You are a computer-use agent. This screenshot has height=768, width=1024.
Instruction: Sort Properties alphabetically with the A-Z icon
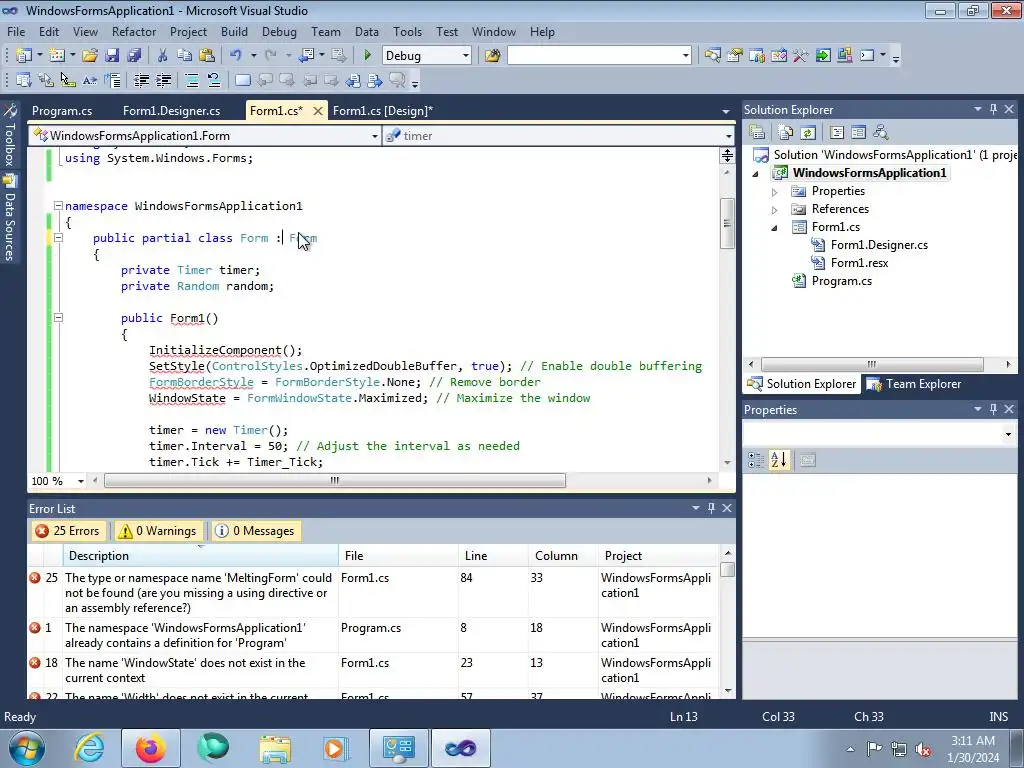778,460
